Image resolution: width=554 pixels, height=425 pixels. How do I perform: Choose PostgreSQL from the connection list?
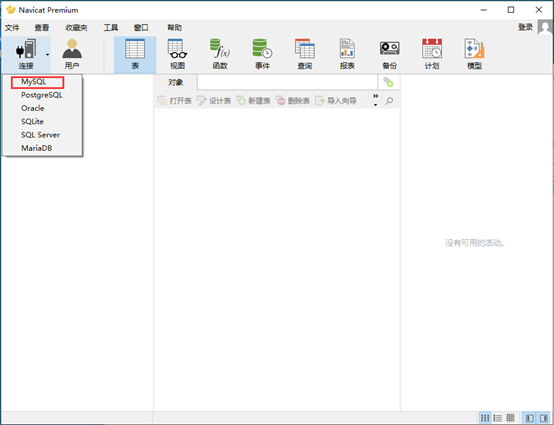click(x=42, y=95)
